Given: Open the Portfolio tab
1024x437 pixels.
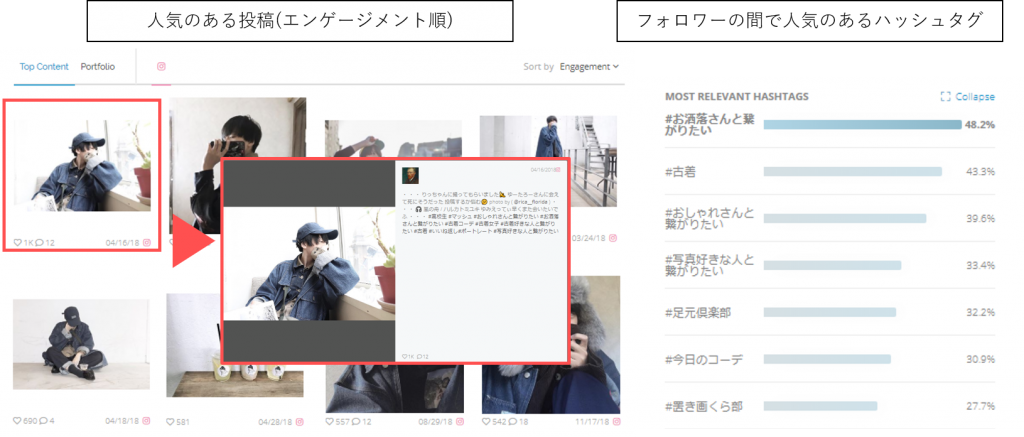Looking at the screenshot, I should click(x=98, y=67).
